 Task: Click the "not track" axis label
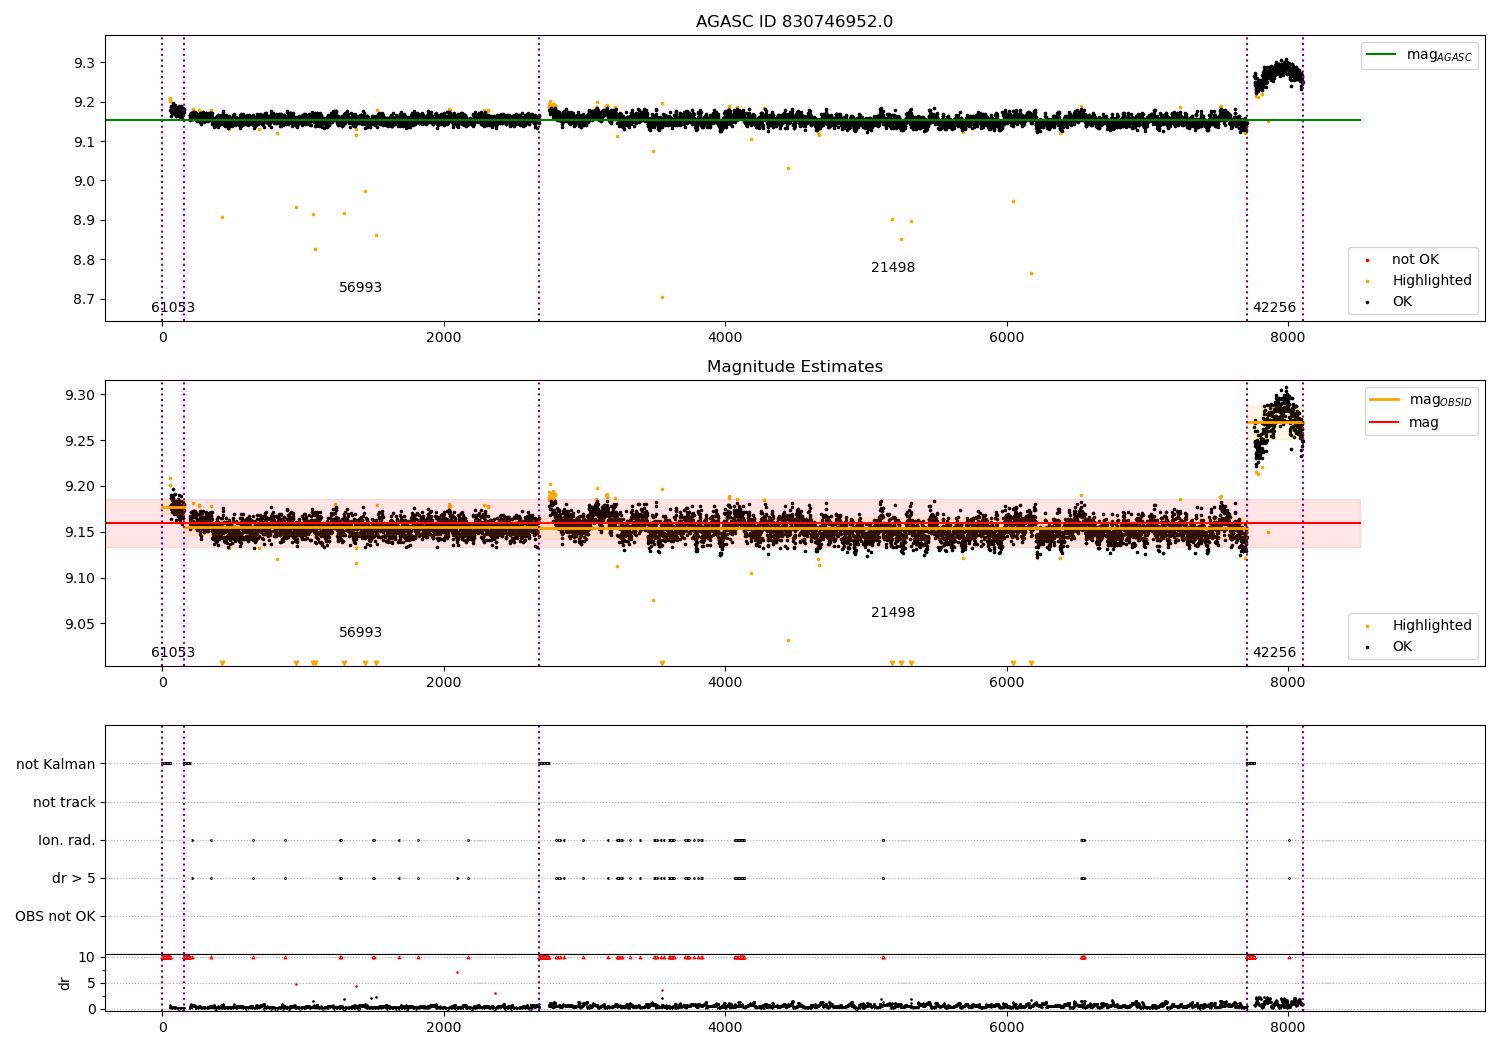click(x=64, y=802)
